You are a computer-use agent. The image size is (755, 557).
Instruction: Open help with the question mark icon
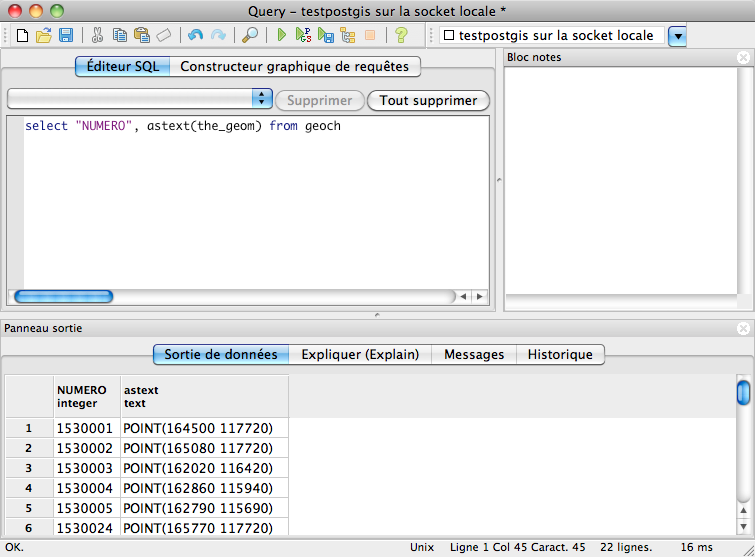point(401,35)
